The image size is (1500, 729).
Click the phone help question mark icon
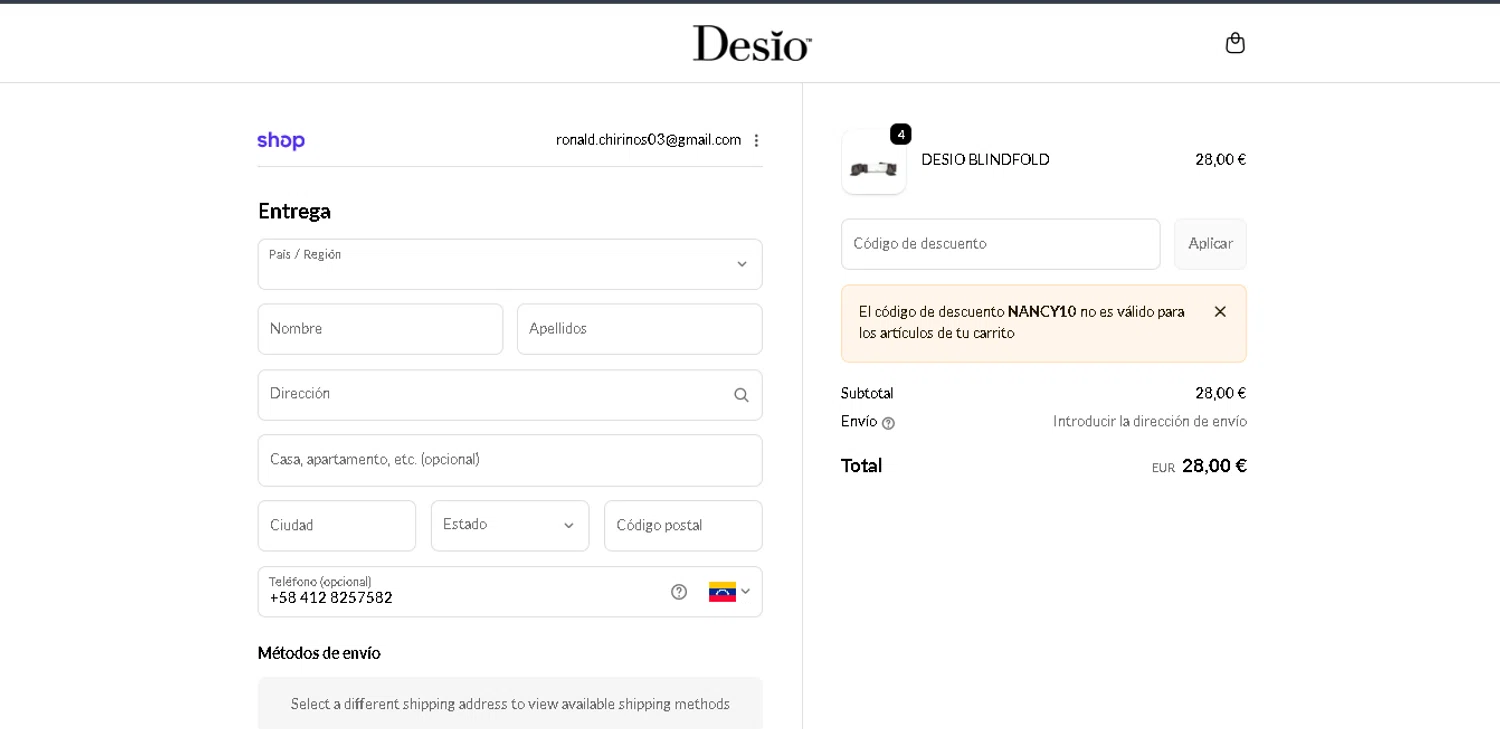679,592
